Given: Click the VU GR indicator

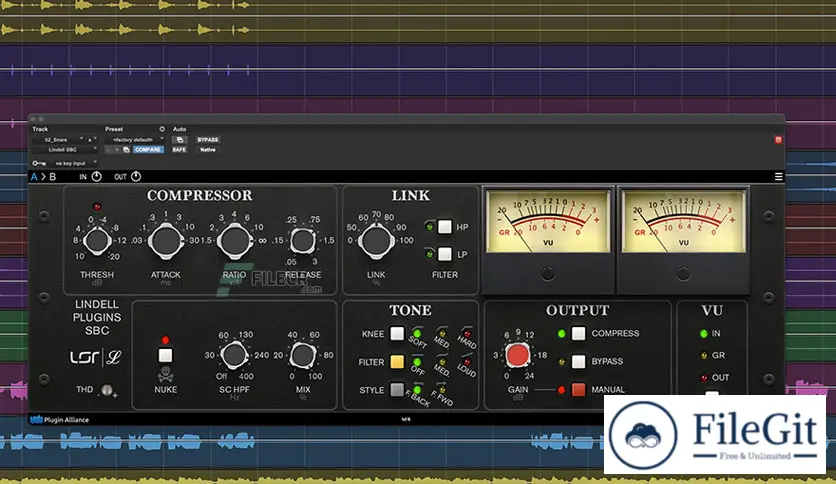Looking at the screenshot, I should pyautogui.click(x=704, y=356).
